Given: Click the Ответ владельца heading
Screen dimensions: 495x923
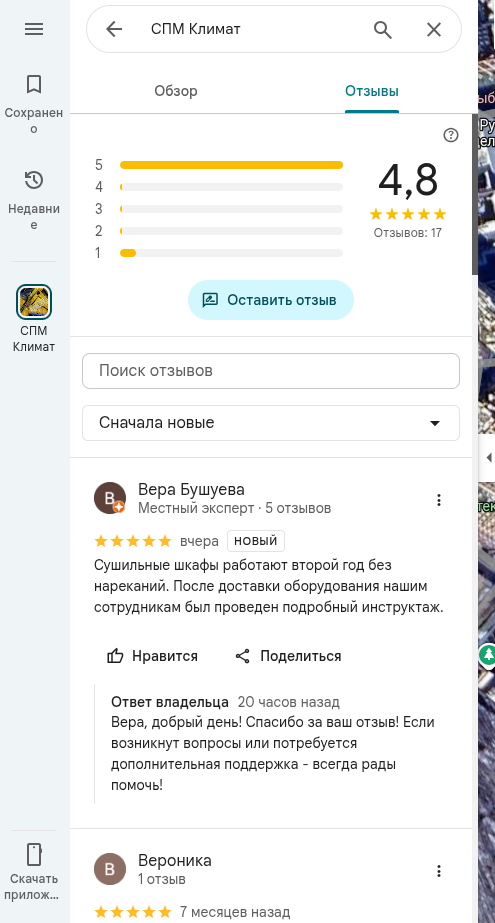Looking at the screenshot, I should pyautogui.click(x=170, y=702).
